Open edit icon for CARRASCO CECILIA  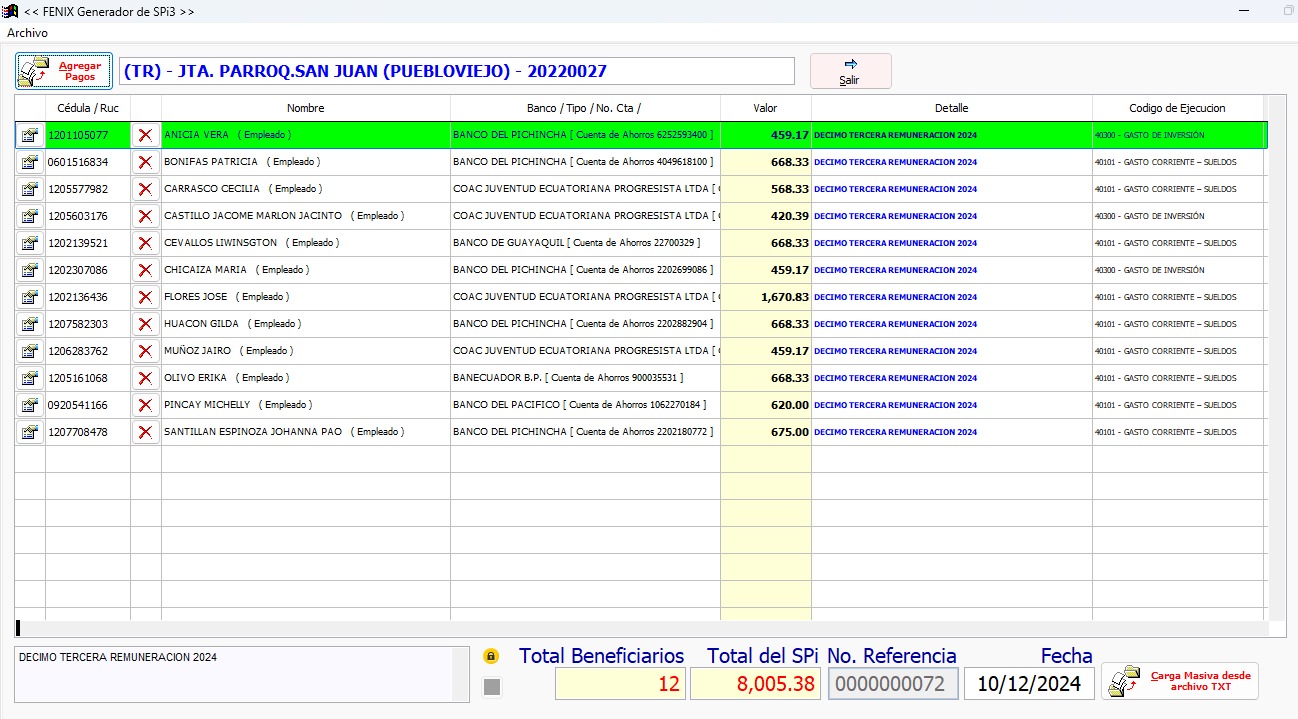coord(29,189)
